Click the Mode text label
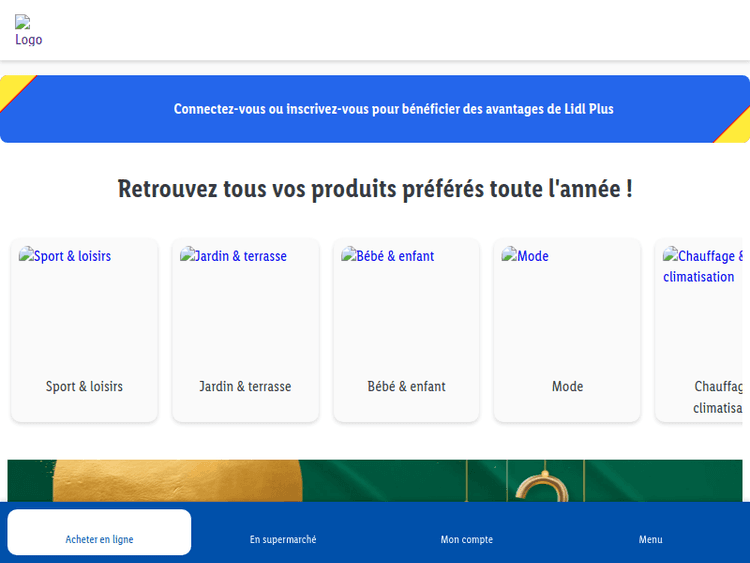The width and height of the screenshot is (750, 563). (x=567, y=386)
